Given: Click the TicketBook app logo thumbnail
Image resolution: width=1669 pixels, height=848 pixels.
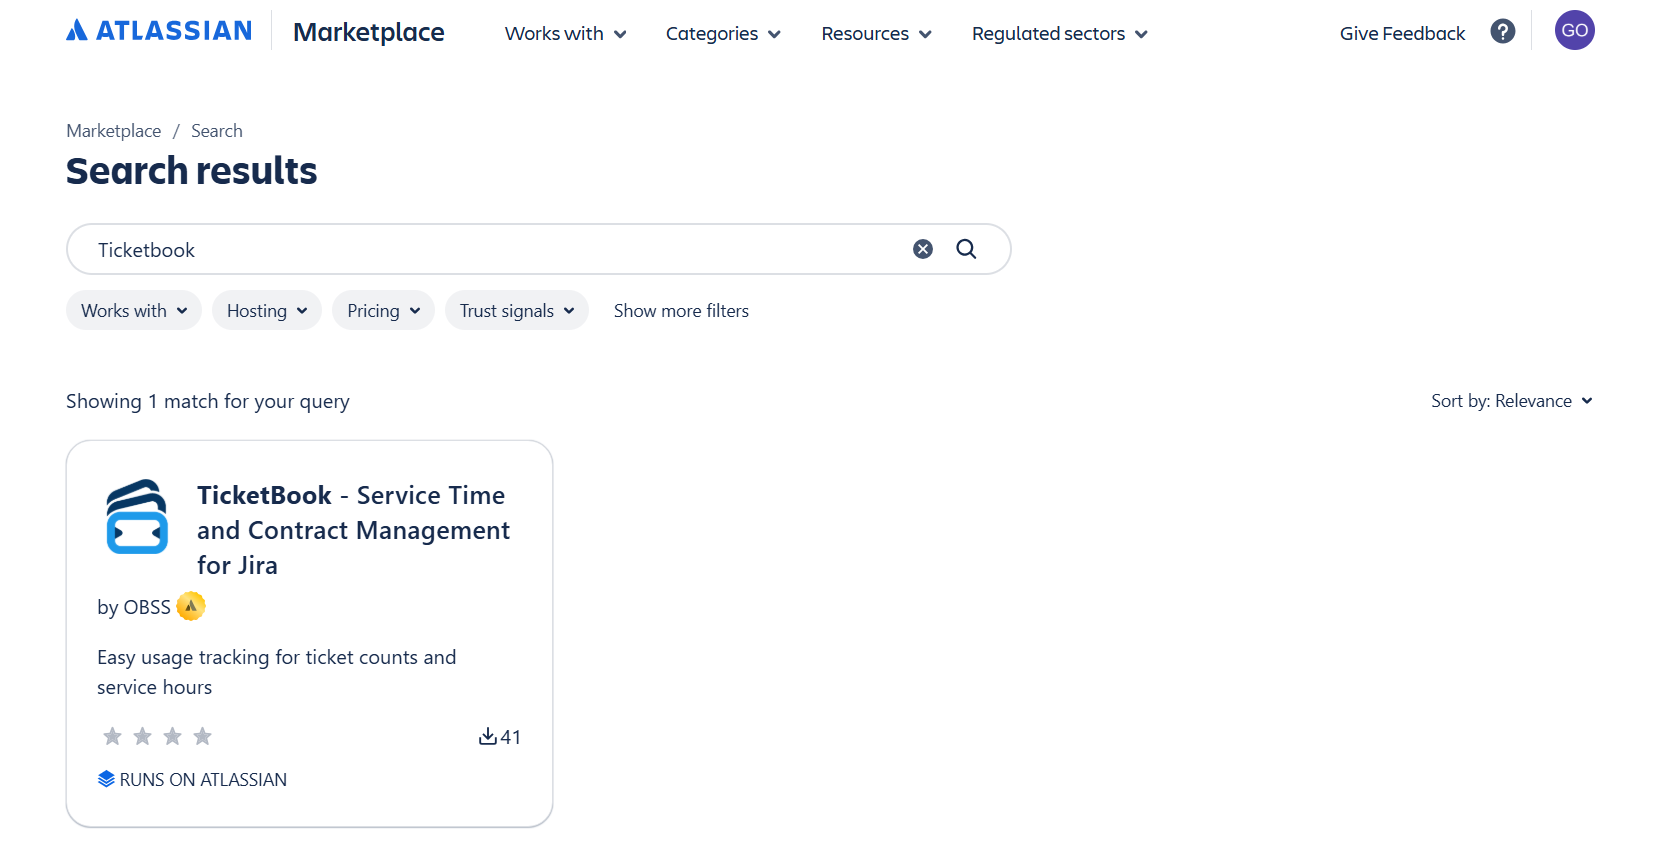Looking at the screenshot, I should pos(137,517).
